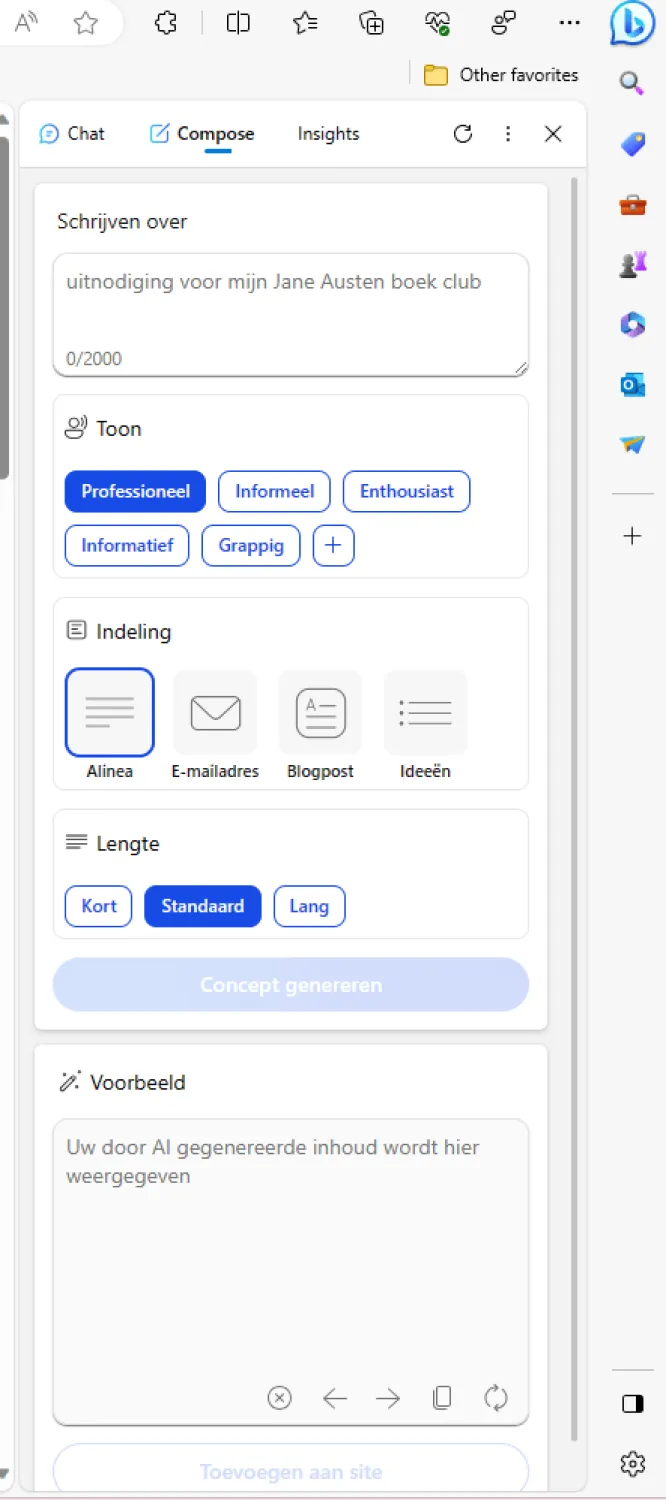
Task: Open the Tools briefcase sidebar icon
Action: (632, 205)
